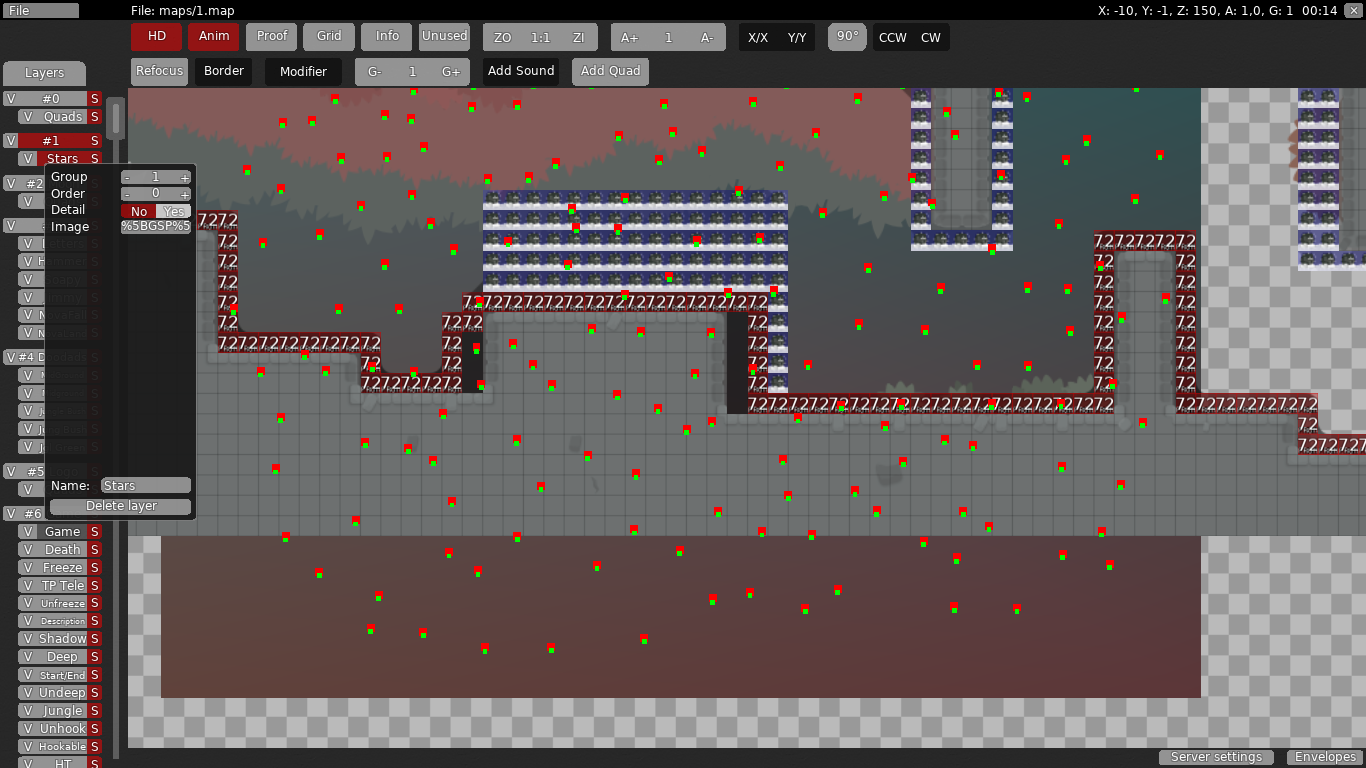The height and width of the screenshot is (768, 1366).
Task: Rotate brush clockwise with CW
Action: click(x=931, y=37)
